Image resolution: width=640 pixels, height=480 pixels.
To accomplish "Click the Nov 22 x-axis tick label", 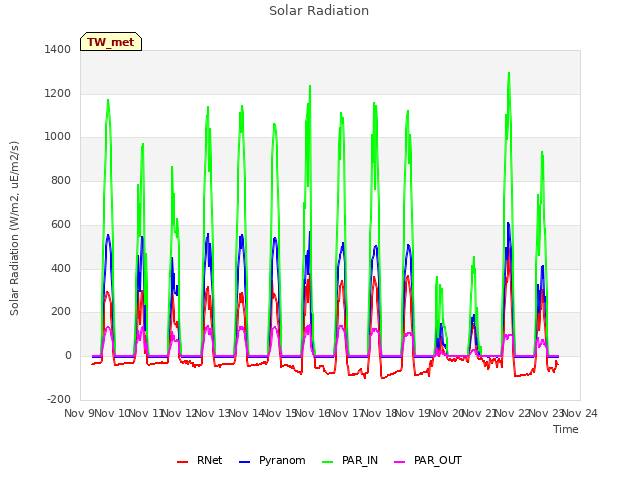I will tap(513, 413).
